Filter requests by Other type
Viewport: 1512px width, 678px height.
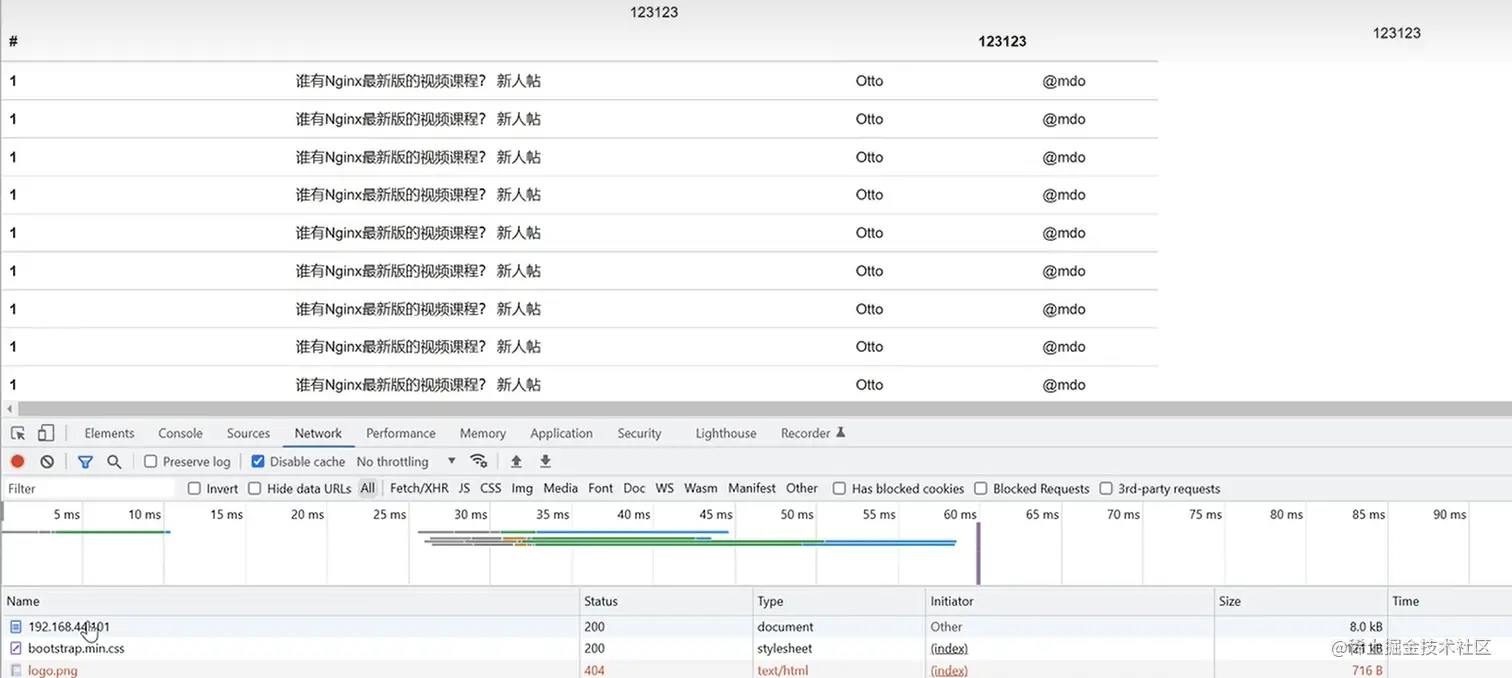(802, 488)
